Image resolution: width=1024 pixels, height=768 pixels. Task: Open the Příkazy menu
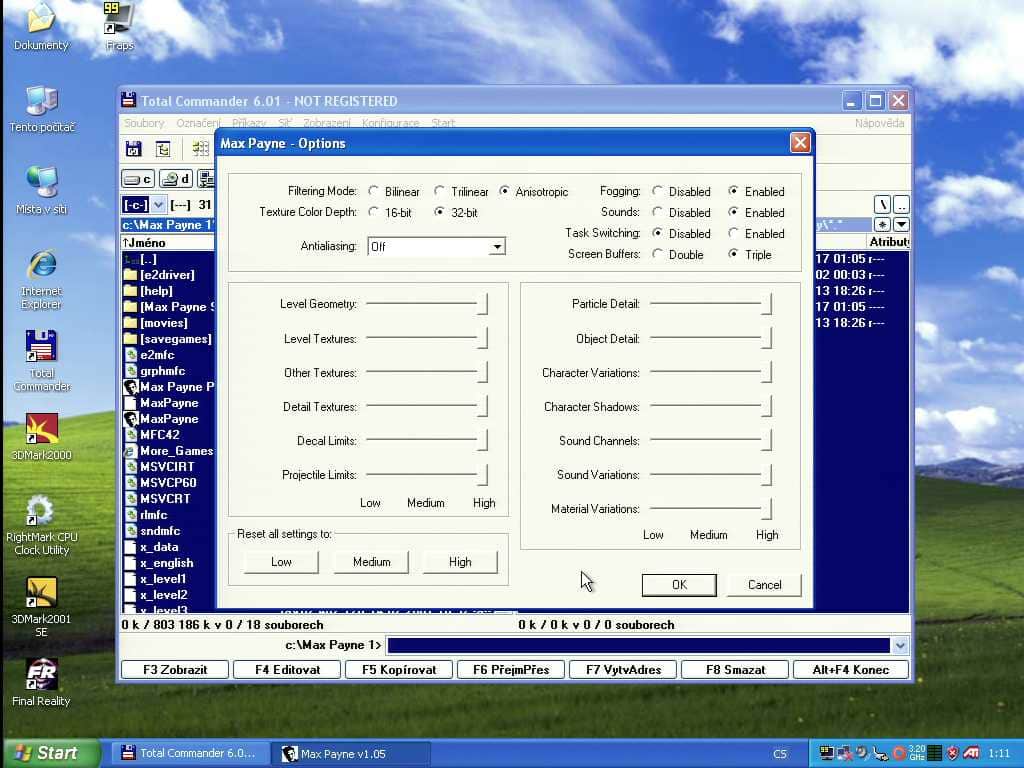pyautogui.click(x=249, y=123)
